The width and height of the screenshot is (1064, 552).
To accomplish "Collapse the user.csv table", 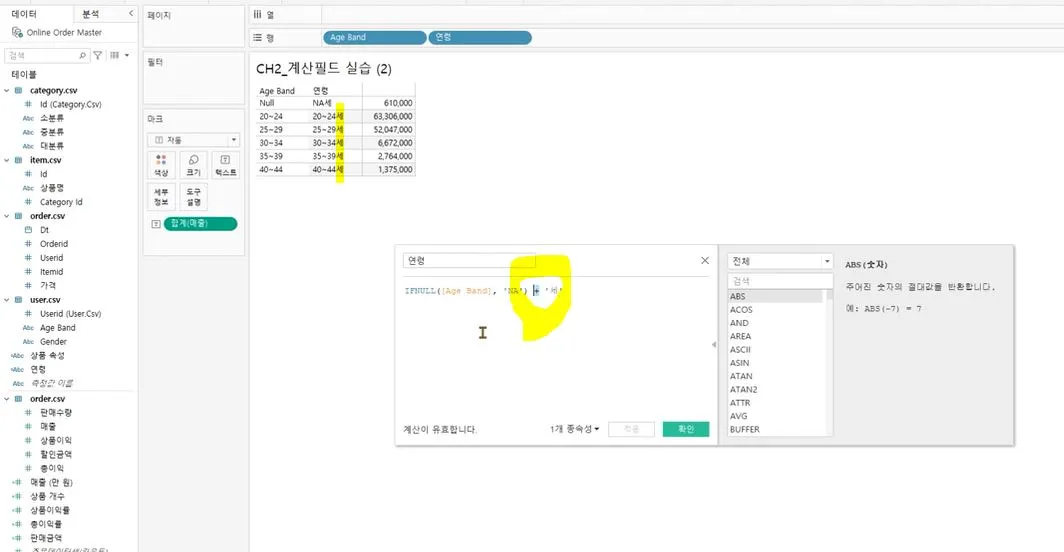I will 7,299.
